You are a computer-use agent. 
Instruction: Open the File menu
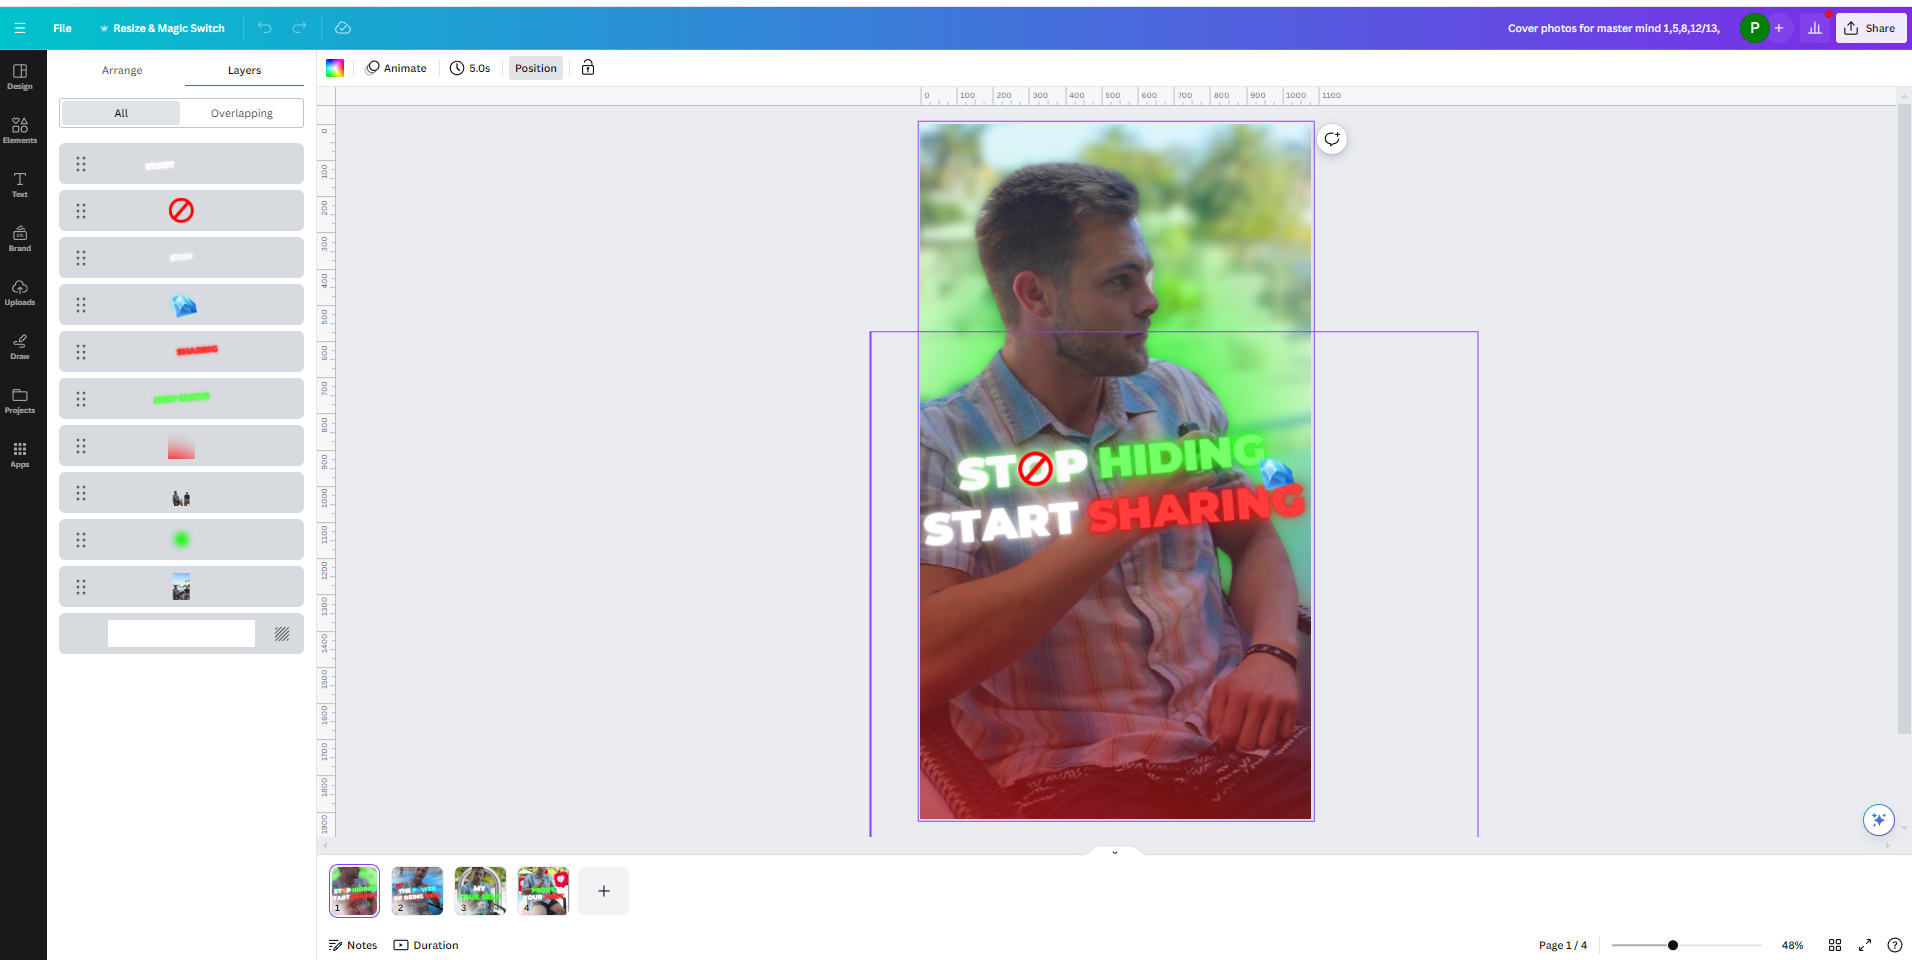click(62, 28)
